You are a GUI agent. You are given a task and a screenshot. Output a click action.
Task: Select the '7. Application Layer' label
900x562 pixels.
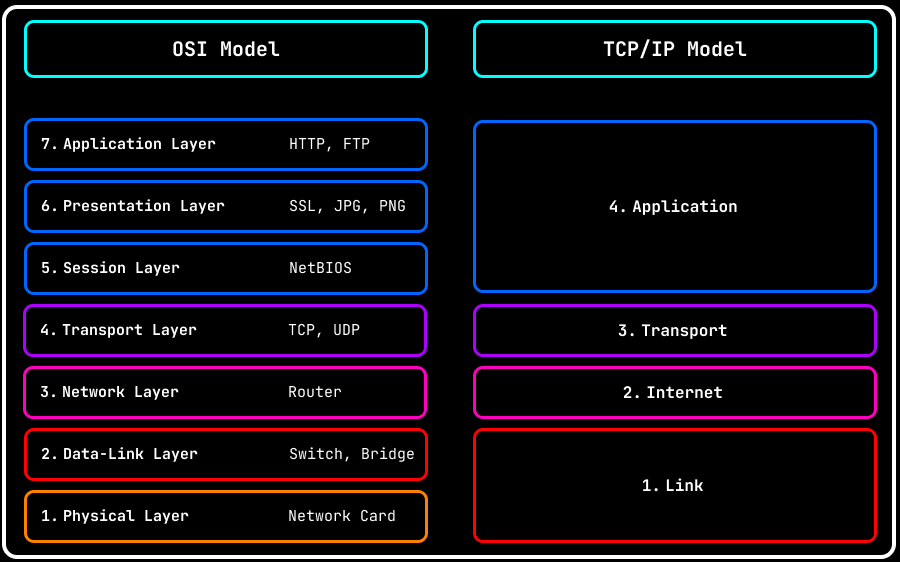pyautogui.click(x=128, y=144)
